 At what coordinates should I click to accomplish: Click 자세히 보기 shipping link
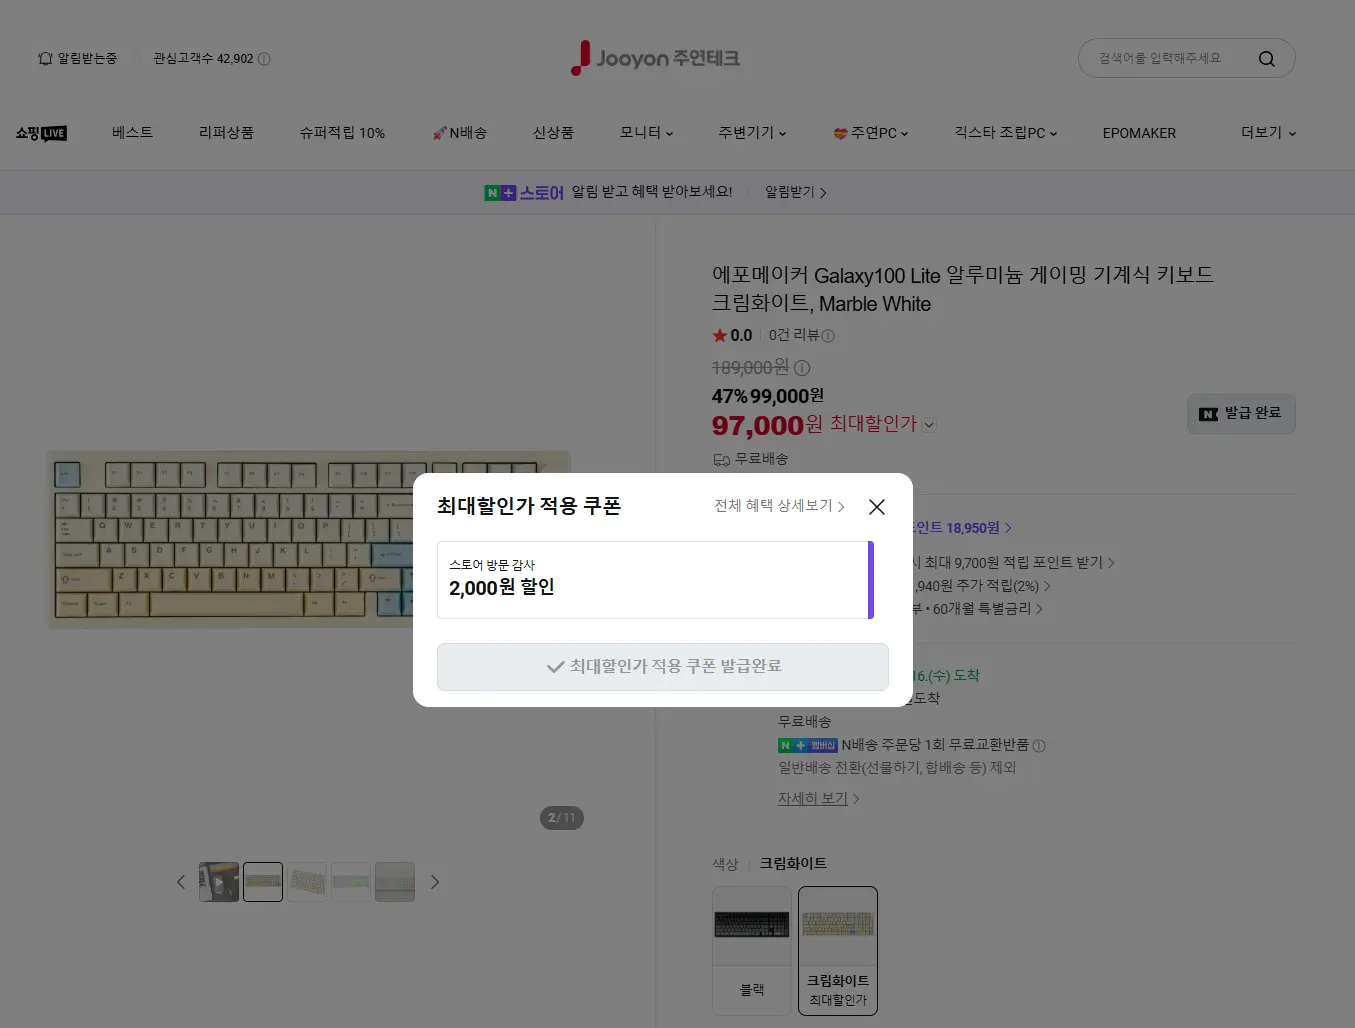[x=819, y=799]
